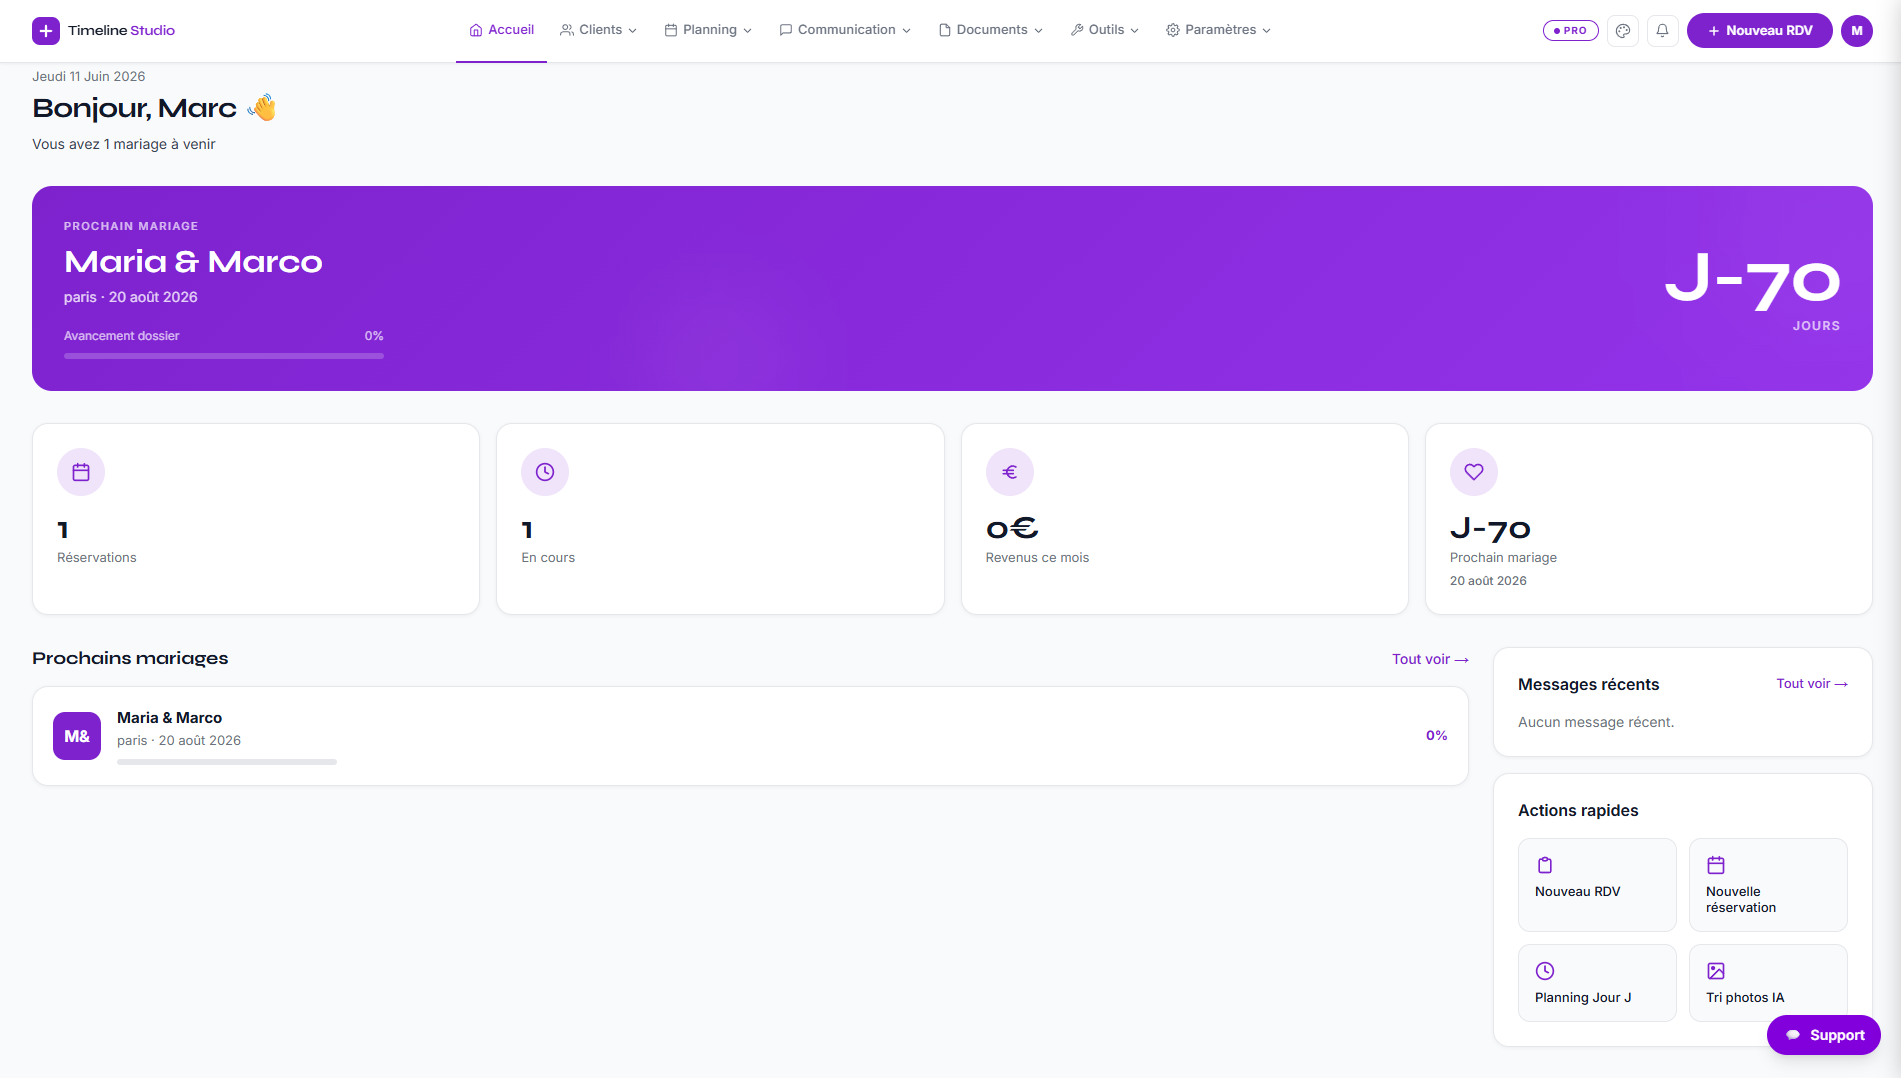Open the Outils menu
The height and width of the screenshot is (1078, 1901).
point(1105,30)
